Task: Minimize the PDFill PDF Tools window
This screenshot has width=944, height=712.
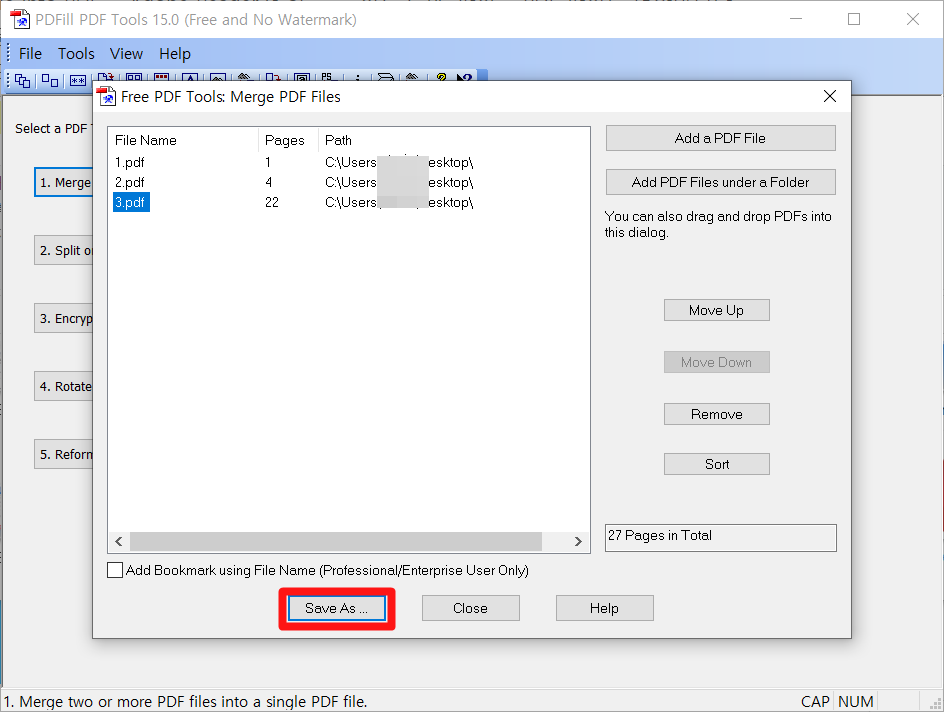Action: [796, 19]
